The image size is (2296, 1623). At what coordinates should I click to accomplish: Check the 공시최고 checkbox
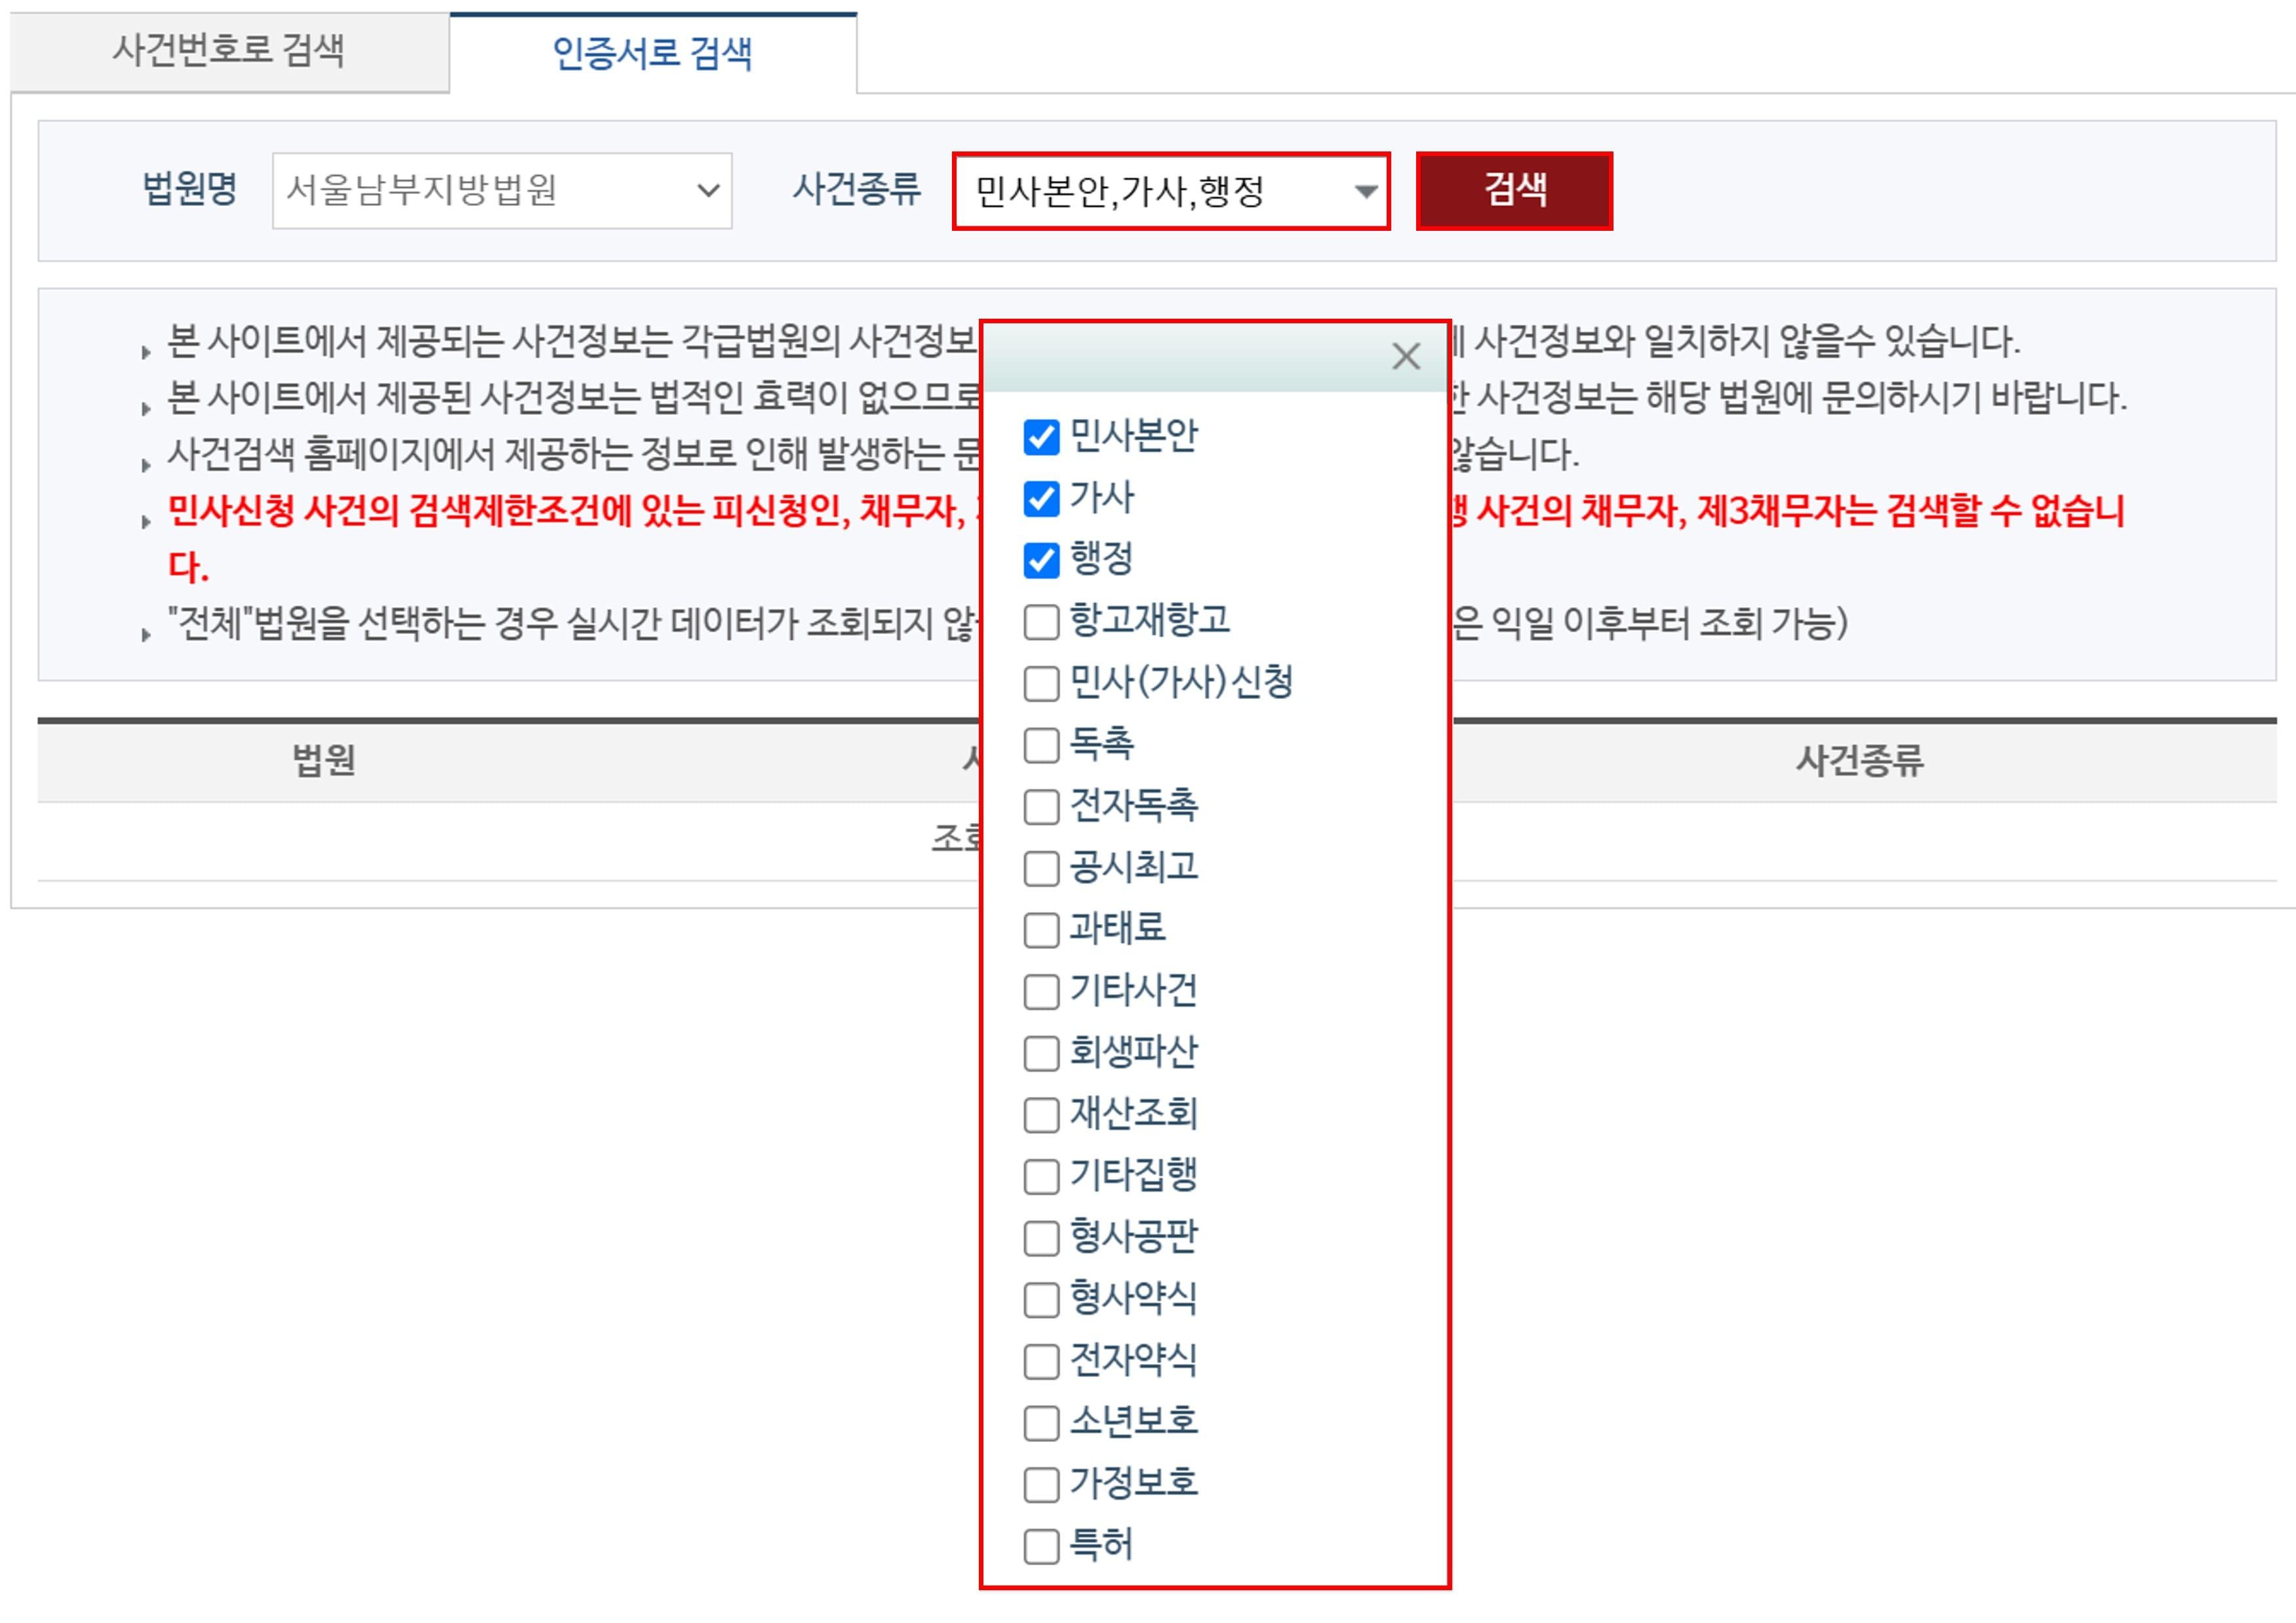(x=1041, y=868)
